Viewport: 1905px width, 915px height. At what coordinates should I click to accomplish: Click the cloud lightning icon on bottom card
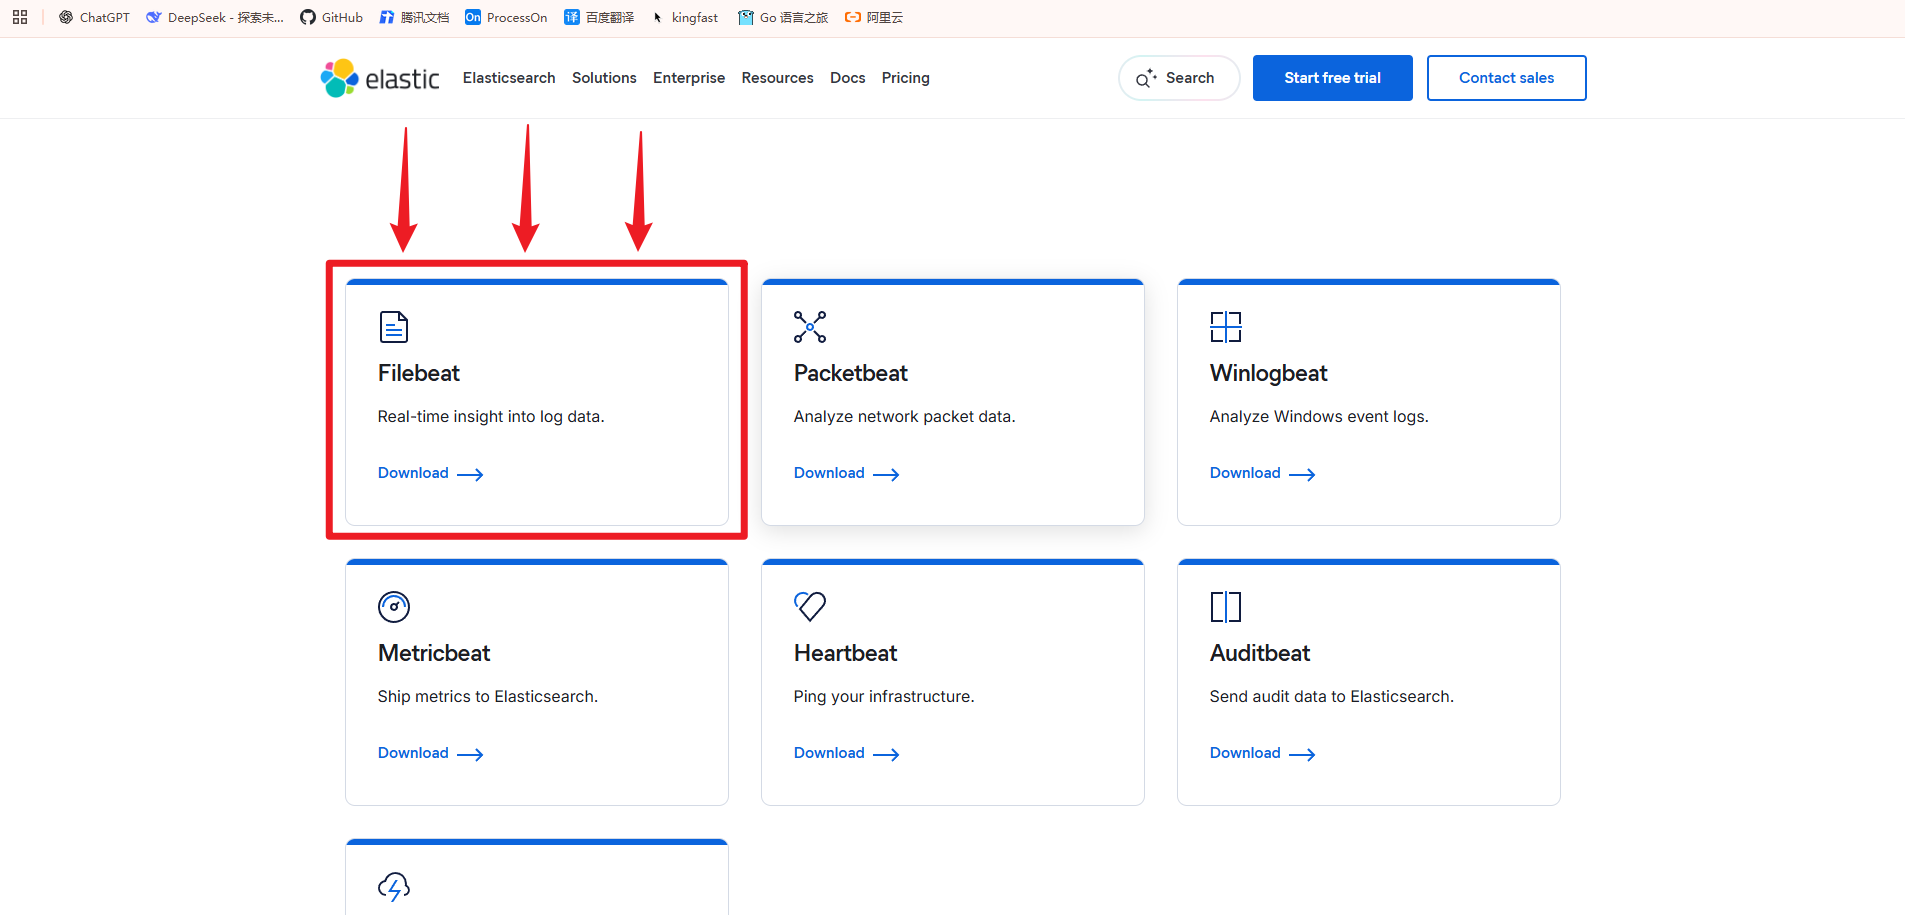pos(394,887)
